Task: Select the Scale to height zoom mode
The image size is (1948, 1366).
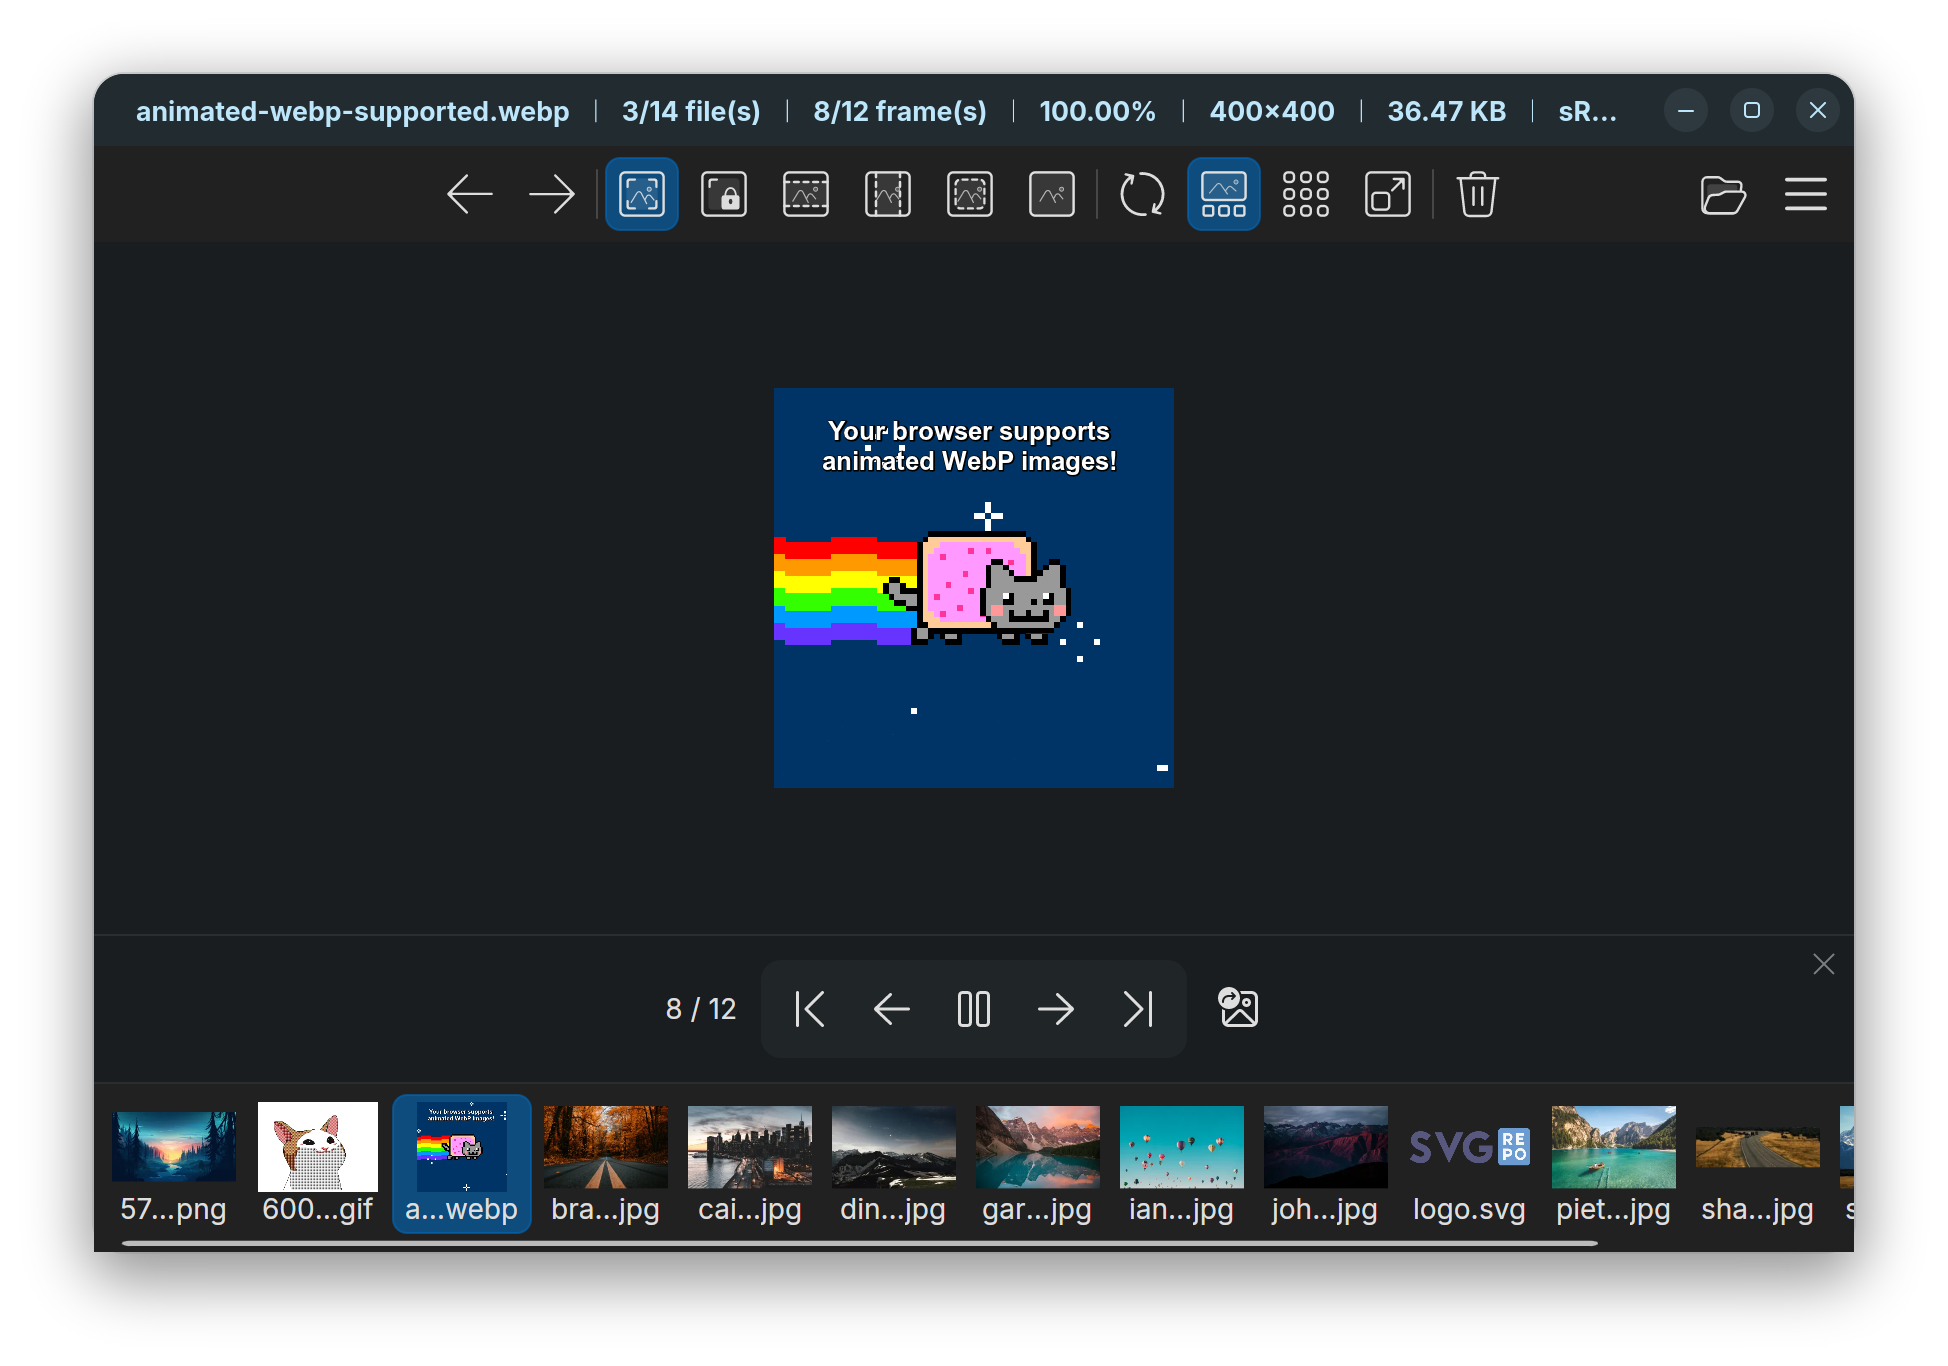Action: [x=888, y=194]
